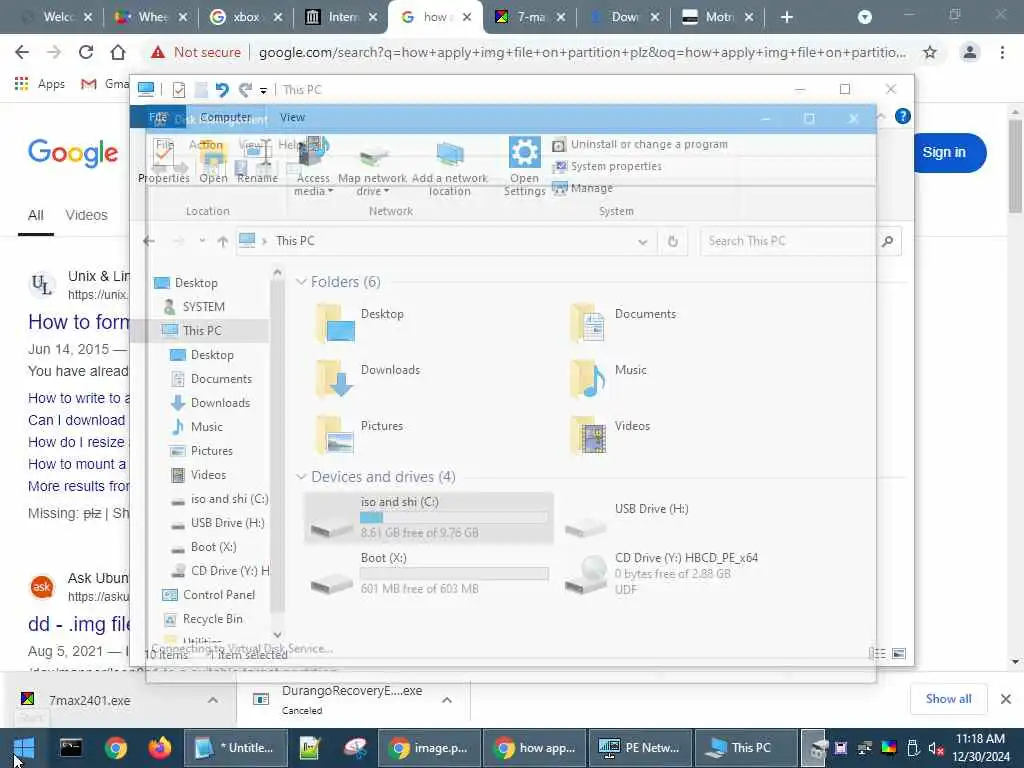Click the Open Settings gear in the ribbon
The image size is (1024, 768).
[x=524, y=166]
